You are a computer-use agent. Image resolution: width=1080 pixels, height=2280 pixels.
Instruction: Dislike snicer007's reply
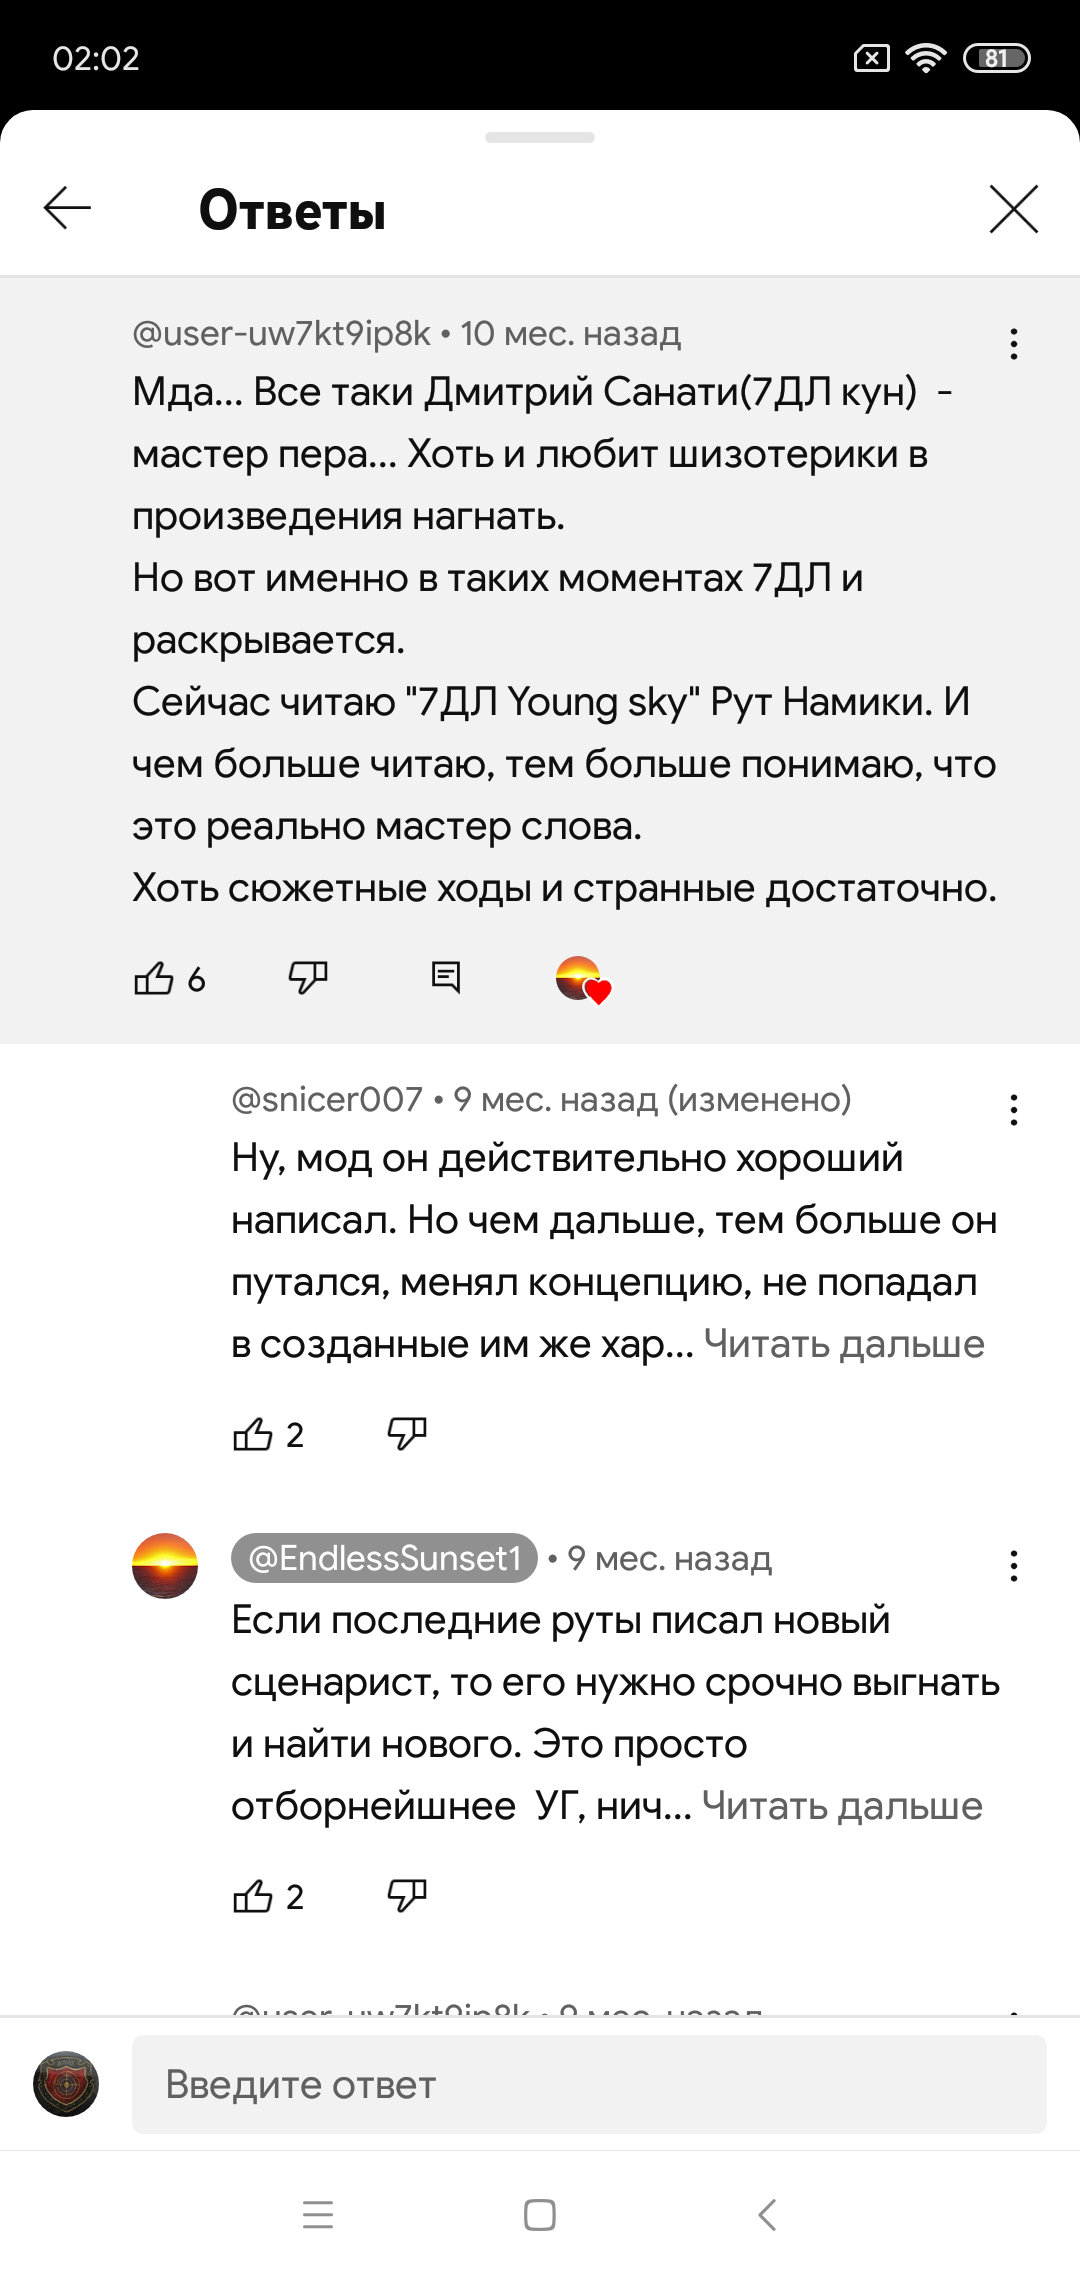(x=407, y=1434)
